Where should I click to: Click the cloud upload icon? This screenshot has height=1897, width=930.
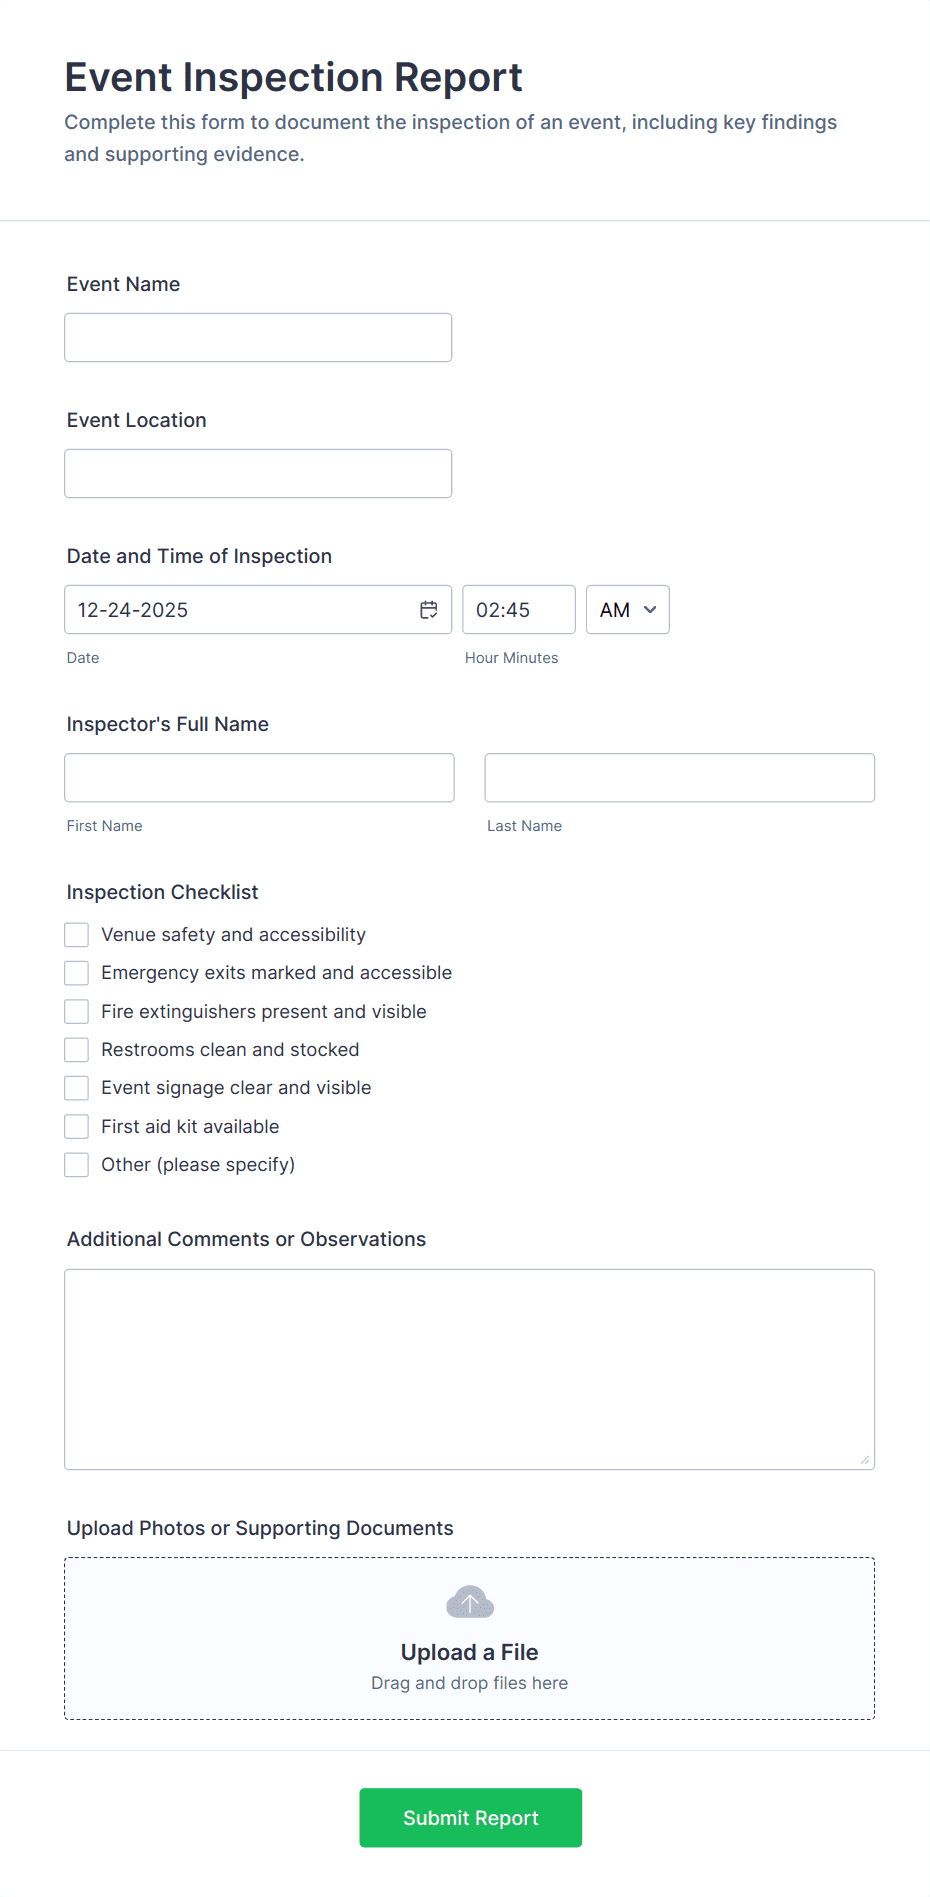pyautogui.click(x=470, y=1602)
